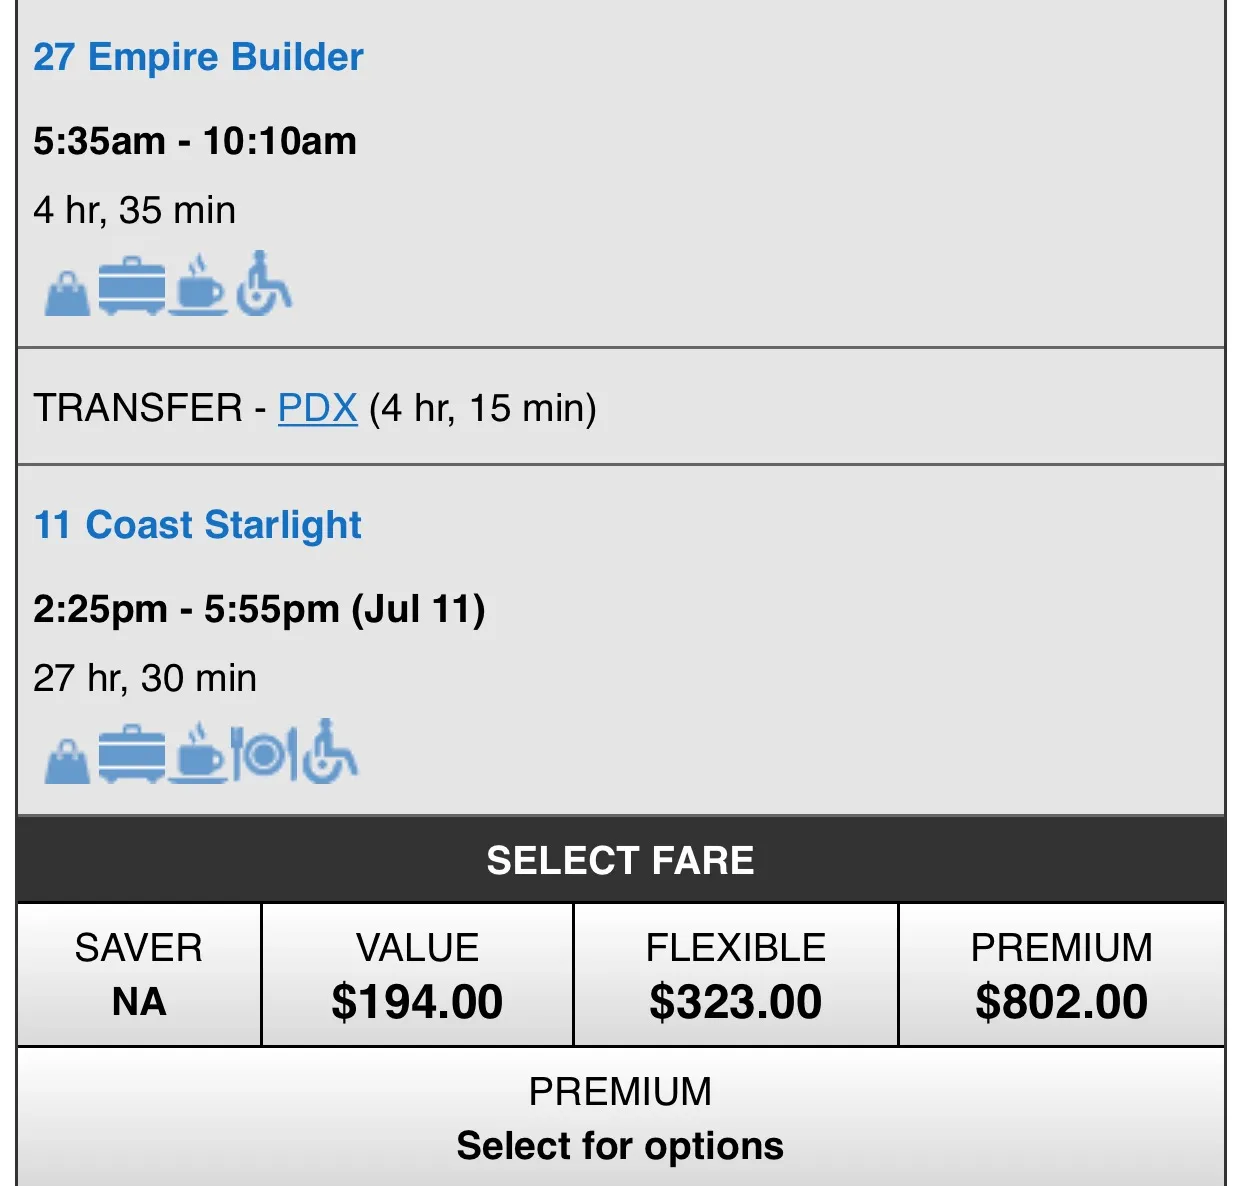This screenshot has height=1186, width=1242.
Task: Open the 11 Coast Starlight train link
Action: pos(197,525)
